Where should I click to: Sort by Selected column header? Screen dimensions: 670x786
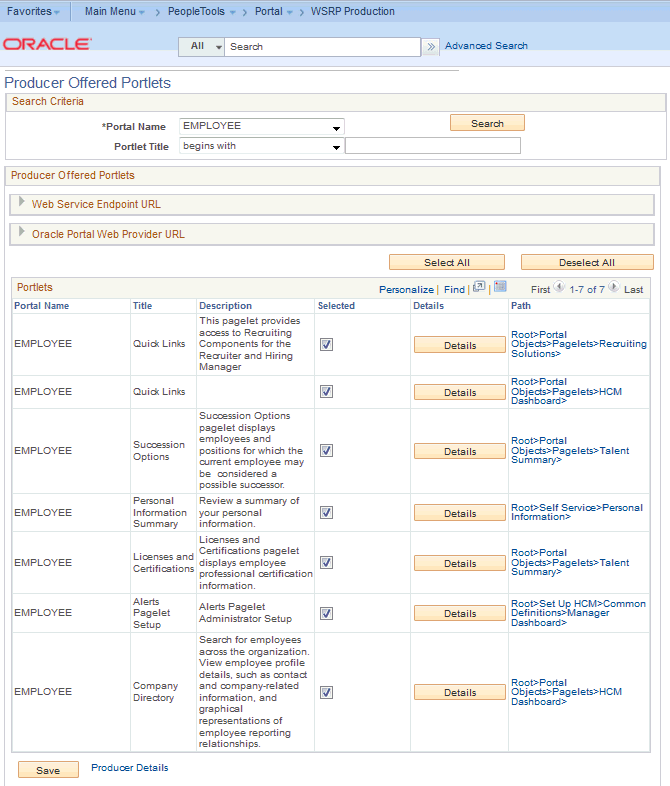[336, 306]
